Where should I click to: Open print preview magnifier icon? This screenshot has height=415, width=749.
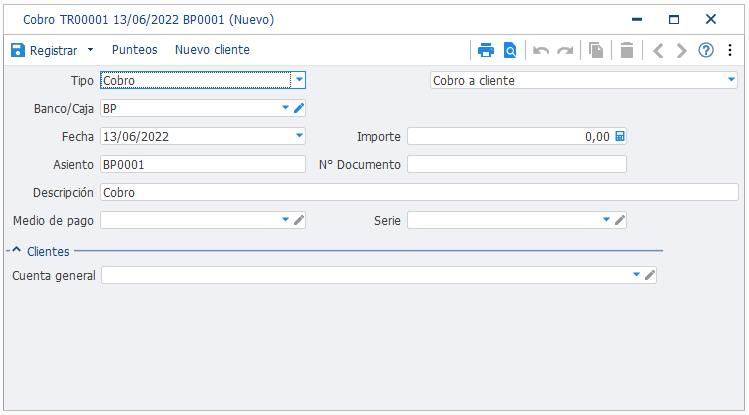510,50
